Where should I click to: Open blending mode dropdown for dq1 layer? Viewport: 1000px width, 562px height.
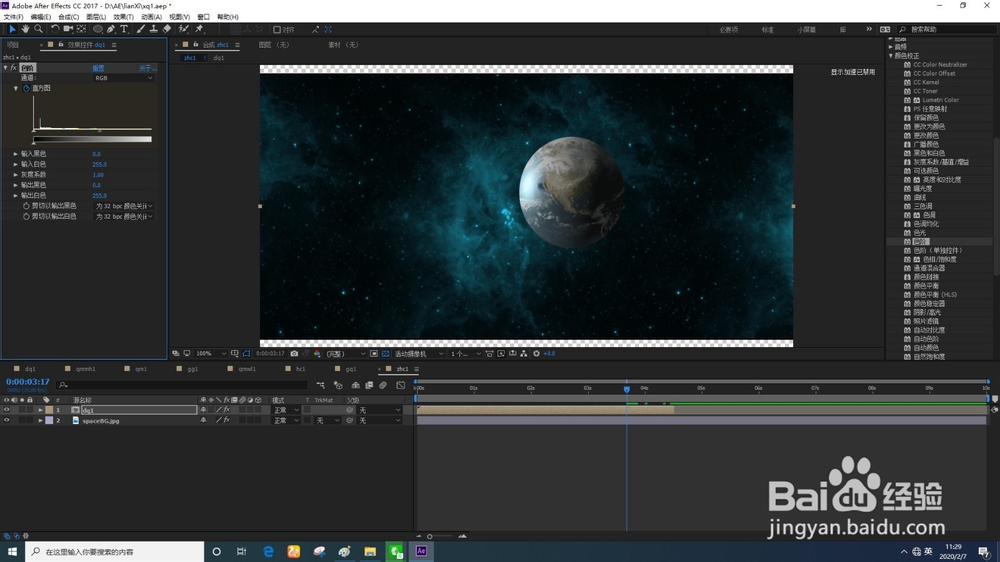pos(286,410)
